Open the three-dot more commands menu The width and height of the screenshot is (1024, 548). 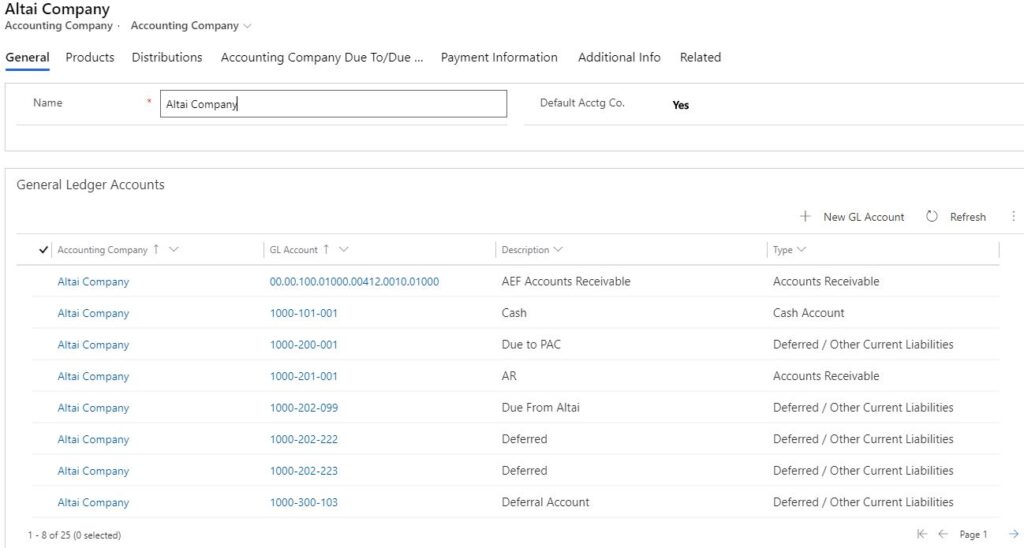tap(1014, 216)
